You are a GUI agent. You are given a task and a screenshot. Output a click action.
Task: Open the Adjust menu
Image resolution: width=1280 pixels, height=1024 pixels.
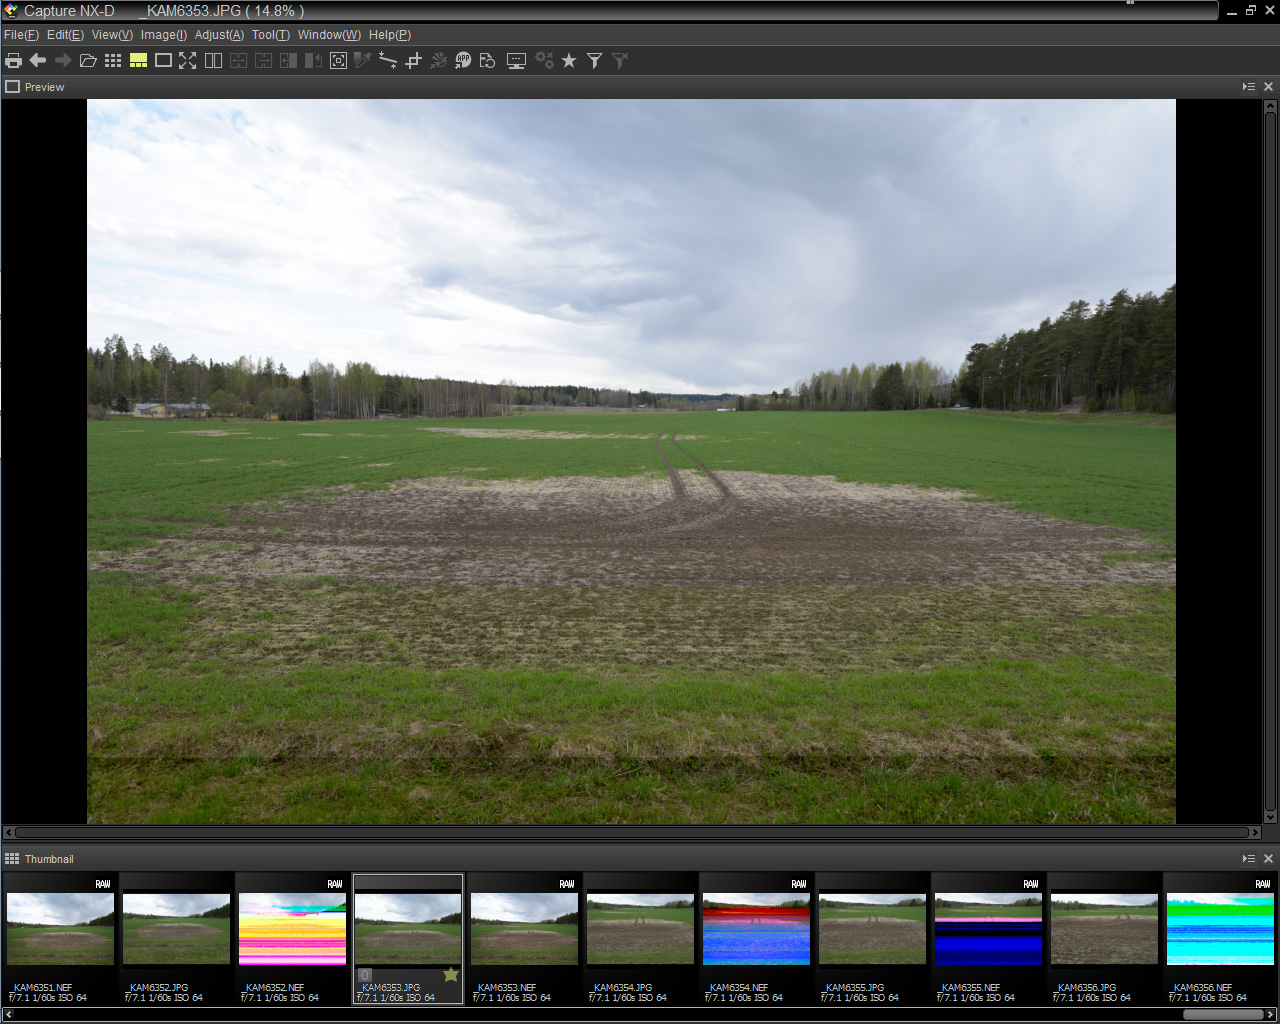(219, 35)
